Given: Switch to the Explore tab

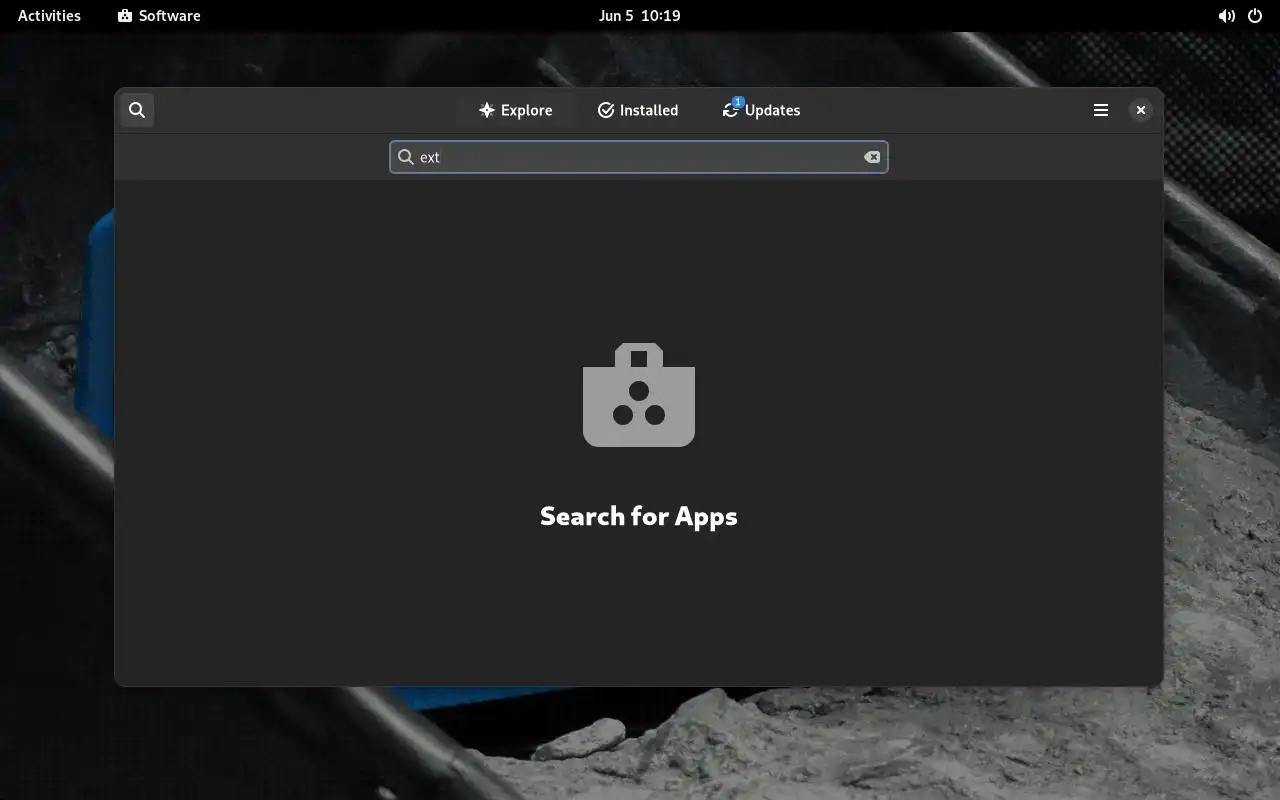Looking at the screenshot, I should pos(515,110).
